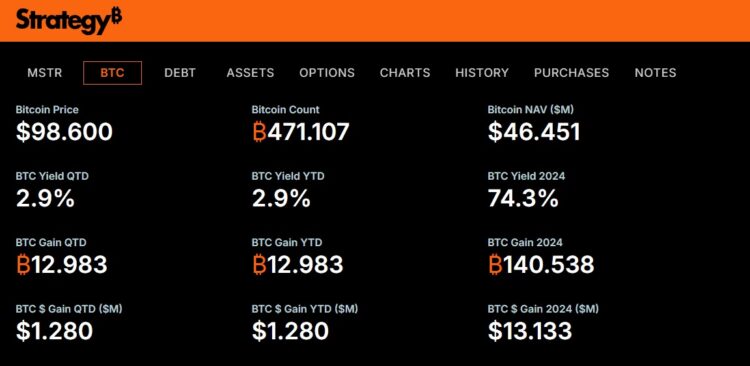
Task: View the HISTORY tab
Action: [482, 73]
